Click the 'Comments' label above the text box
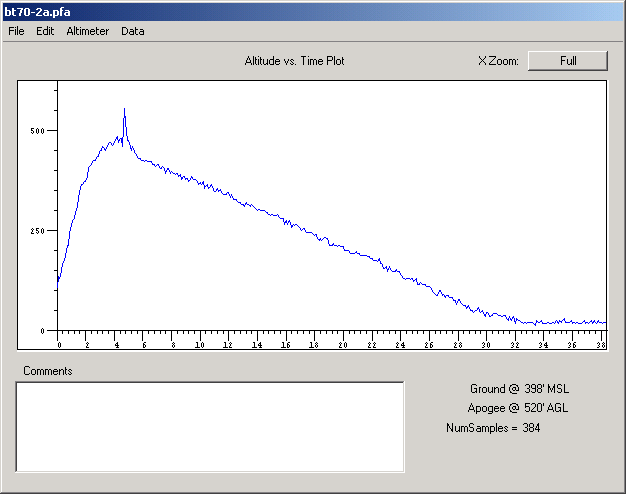Viewport: 626px width, 494px height. pyautogui.click(x=47, y=371)
